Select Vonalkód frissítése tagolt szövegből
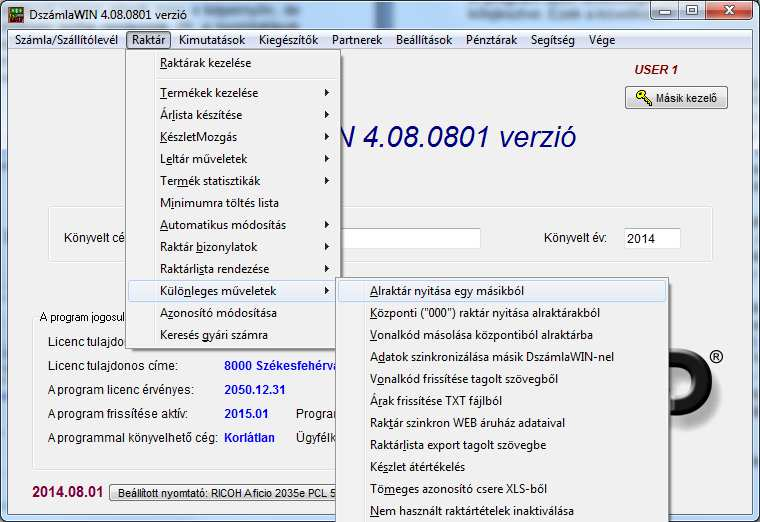This screenshot has width=760, height=522. pos(502,379)
